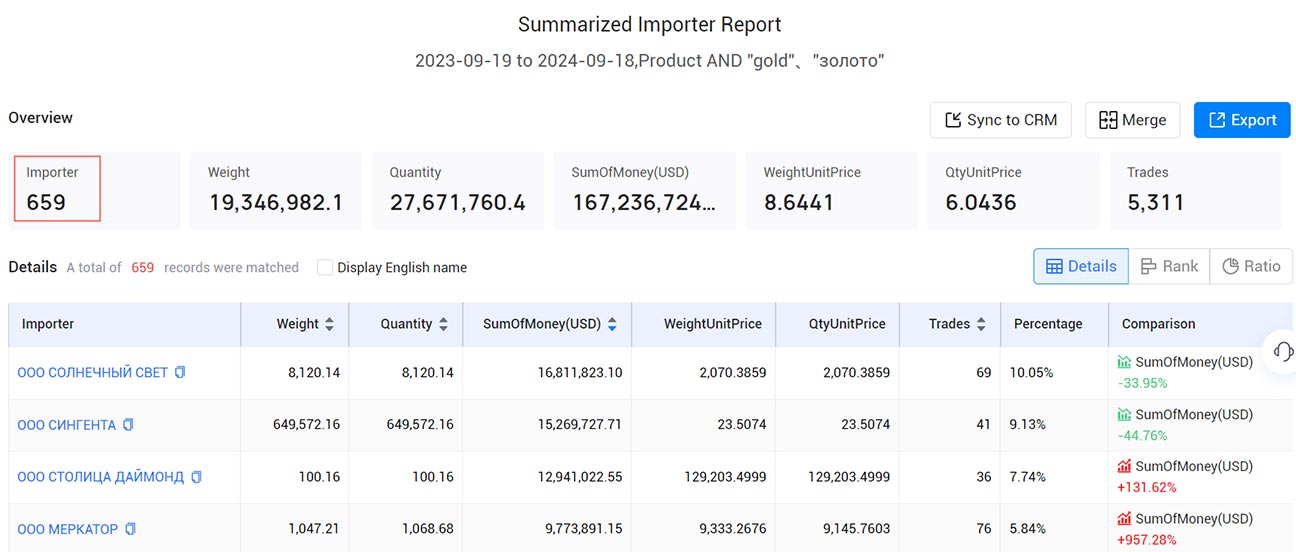This screenshot has height=552, width=1296.
Task: Open importer ООО СИНГЕНТА
Action: tap(67, 424)
